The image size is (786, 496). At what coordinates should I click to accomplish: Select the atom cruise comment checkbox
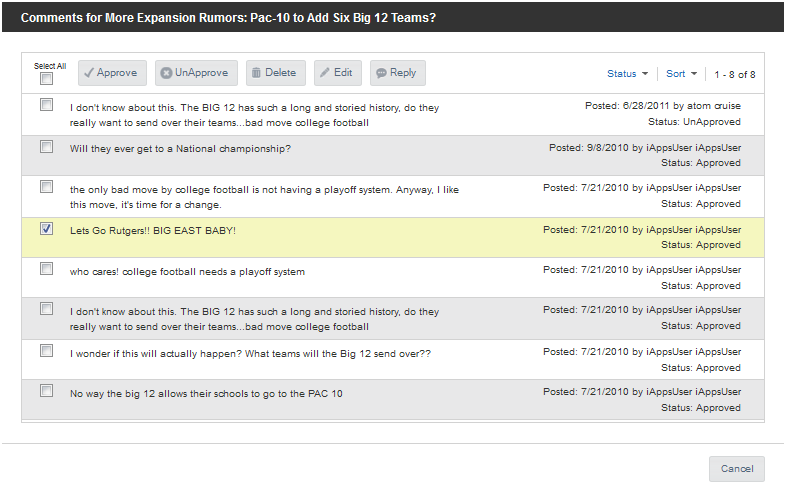coord(47,104)
